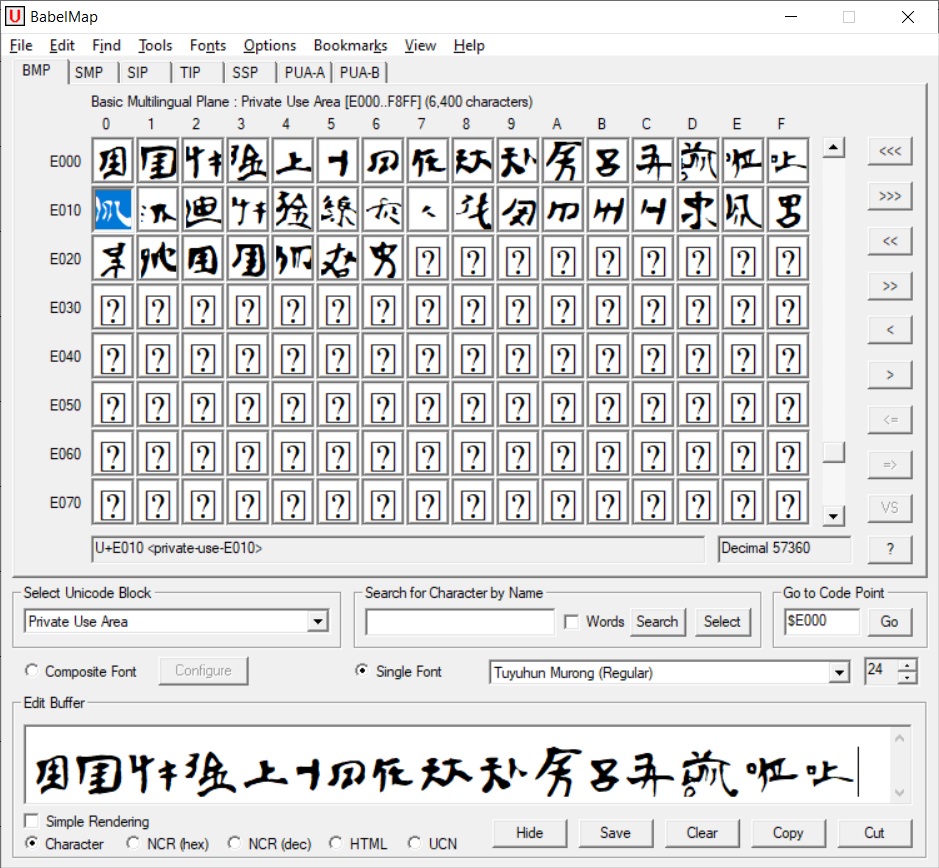Viewport: 939px width, 868px height.
Task: Jump back with the <<< navigation button
Action: tap(890, 151)
